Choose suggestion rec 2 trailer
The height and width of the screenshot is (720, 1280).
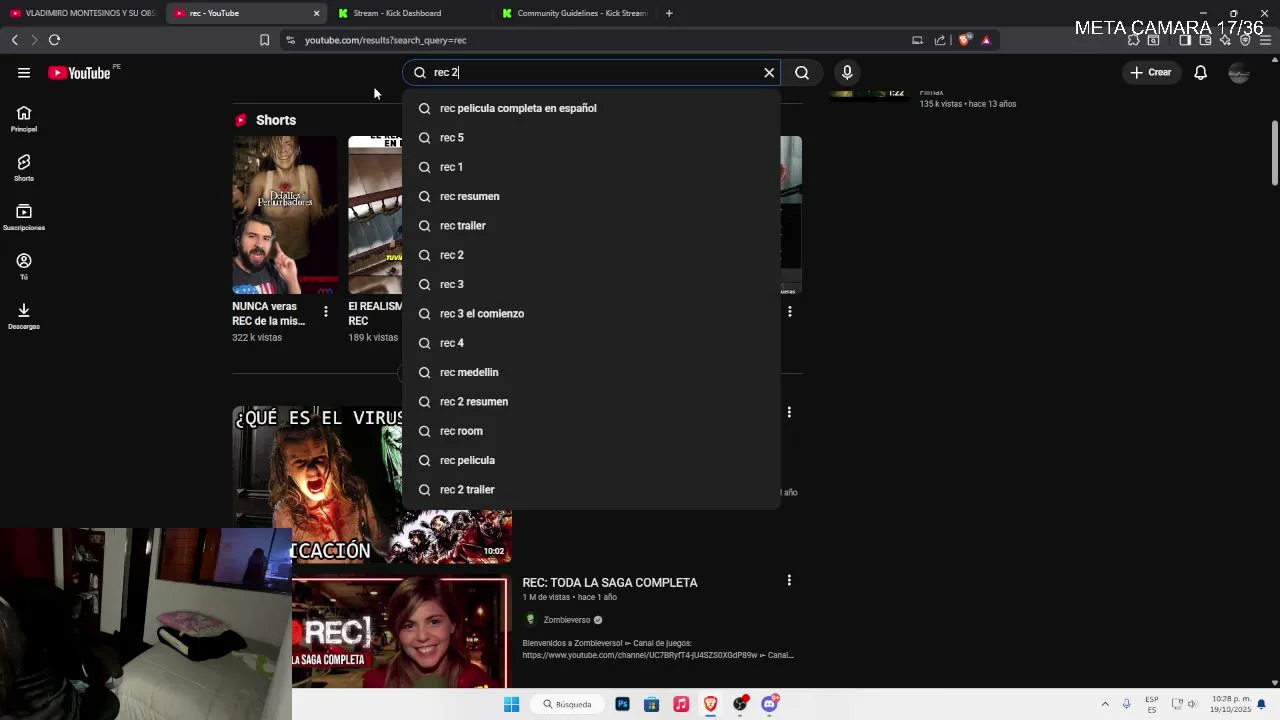pyautogui.click(x=591, y=489)
